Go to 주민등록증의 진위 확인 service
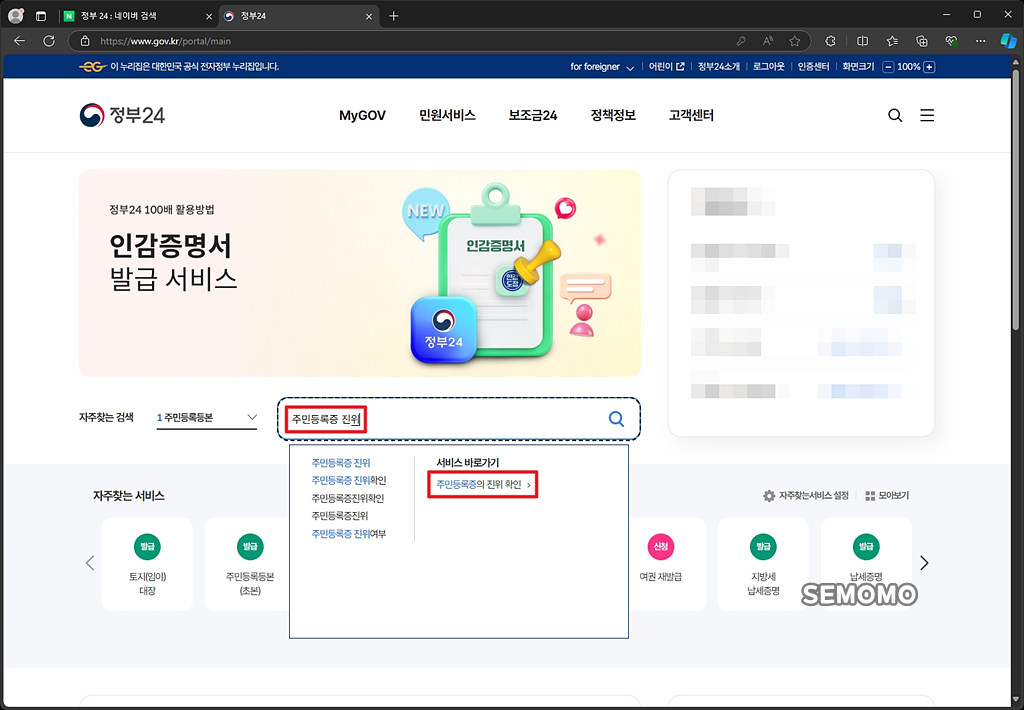This screenshot has width=1024, height=710. click(x=483, y=485)
